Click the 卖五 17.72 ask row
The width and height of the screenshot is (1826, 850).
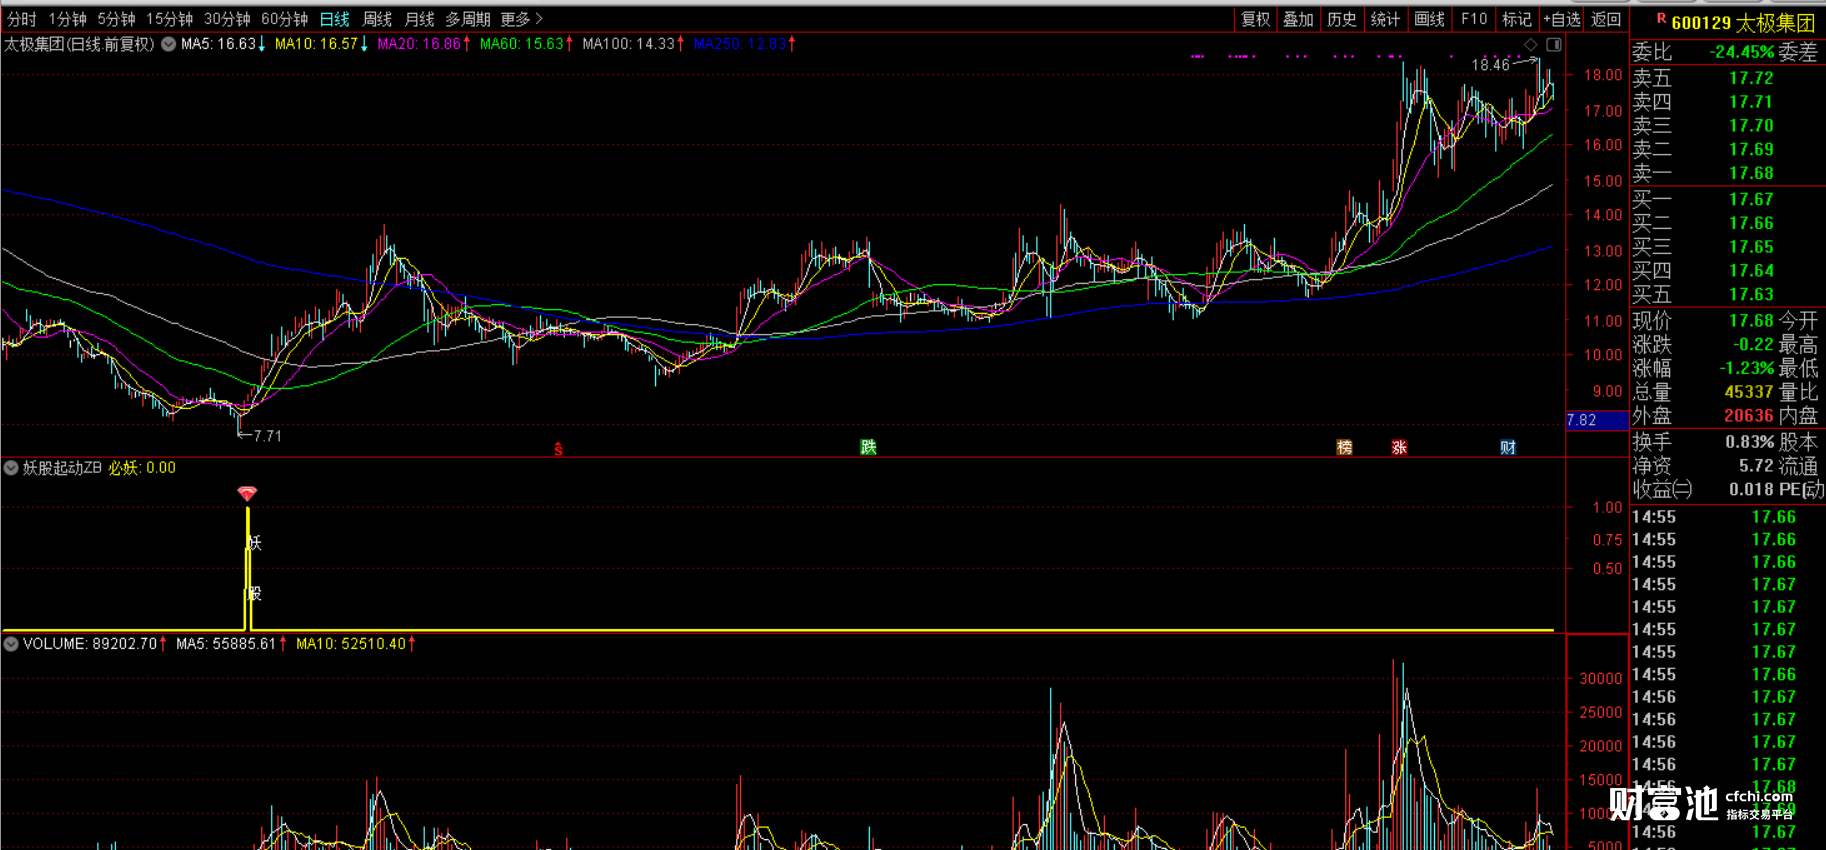(x=1727, y=78)
